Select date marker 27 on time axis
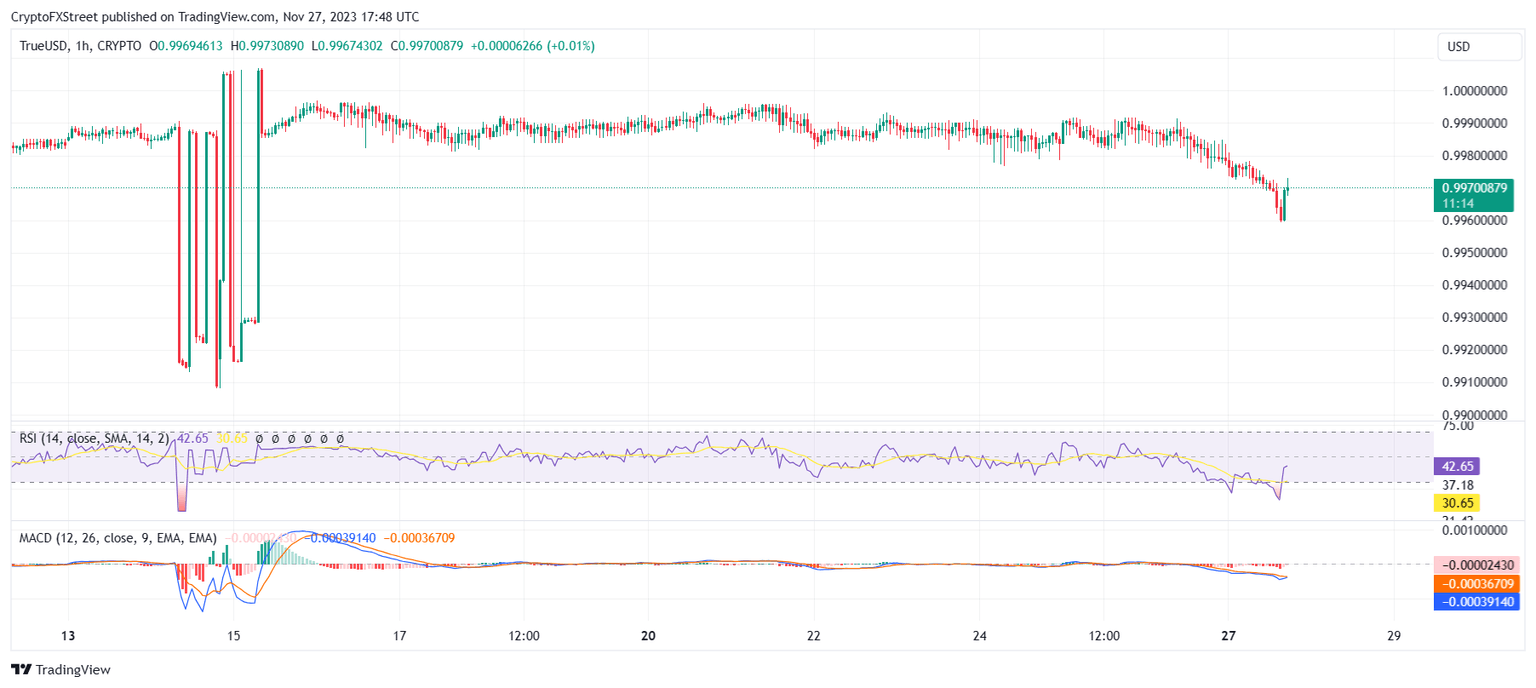 pos(1229,636)
